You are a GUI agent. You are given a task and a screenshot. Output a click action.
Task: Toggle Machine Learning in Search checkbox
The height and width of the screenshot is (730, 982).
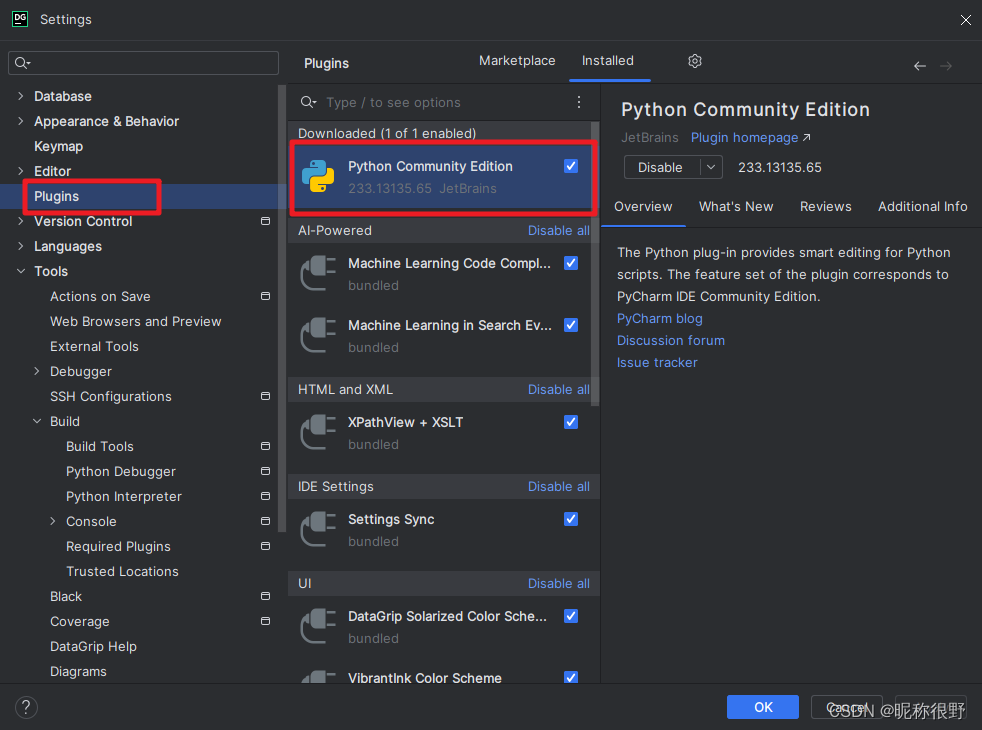coord(571,325)
